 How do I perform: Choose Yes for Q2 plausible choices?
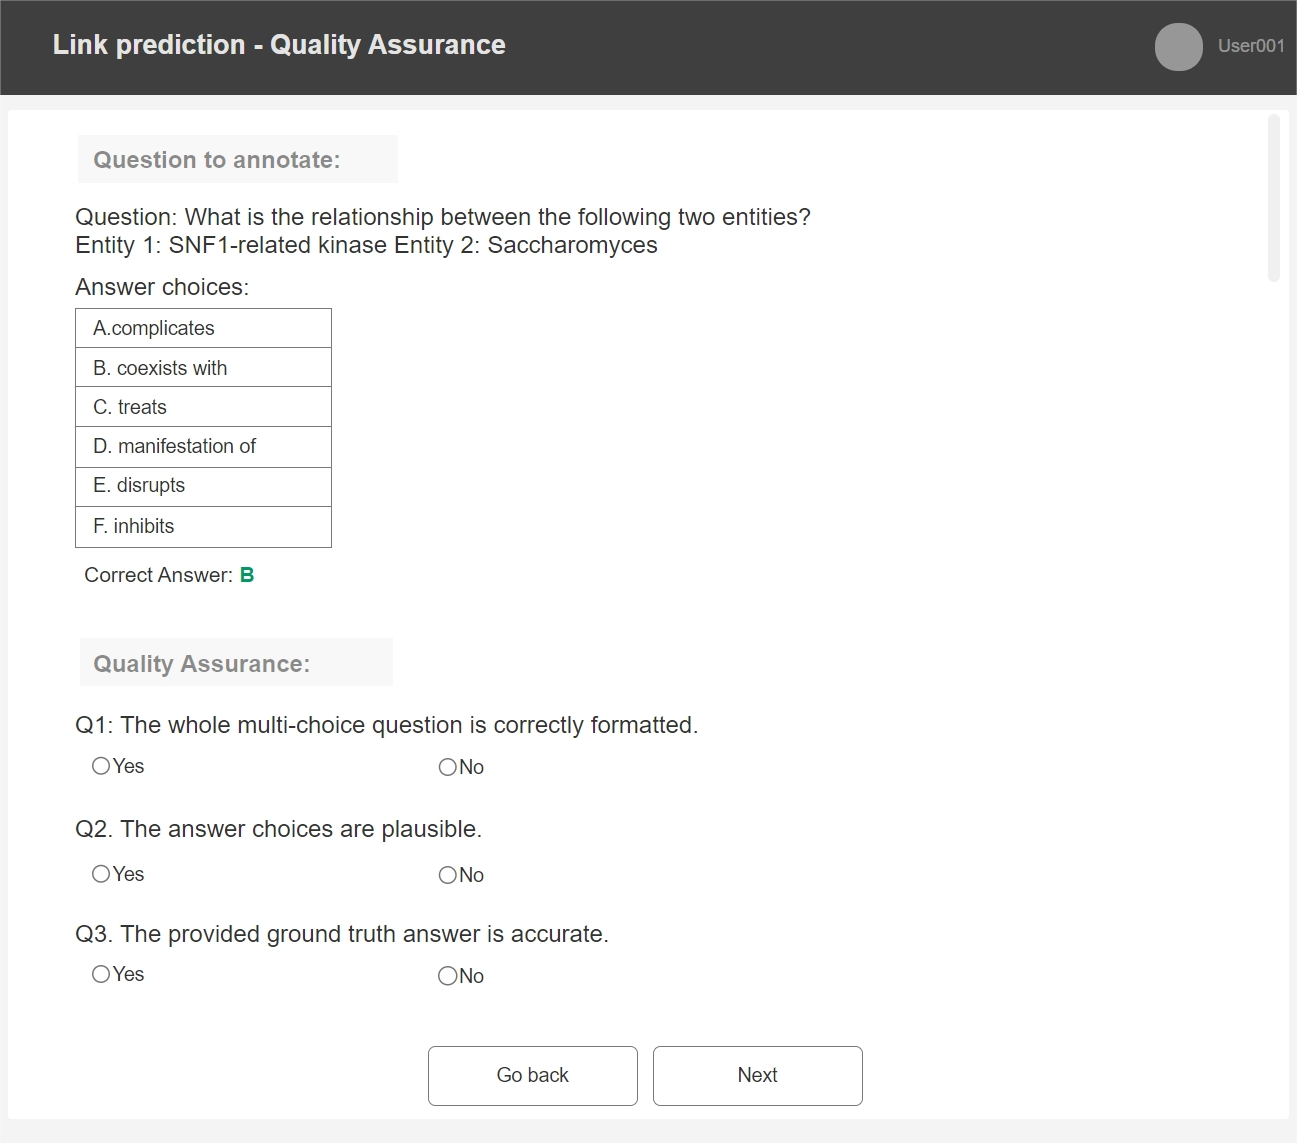[101, 874]
